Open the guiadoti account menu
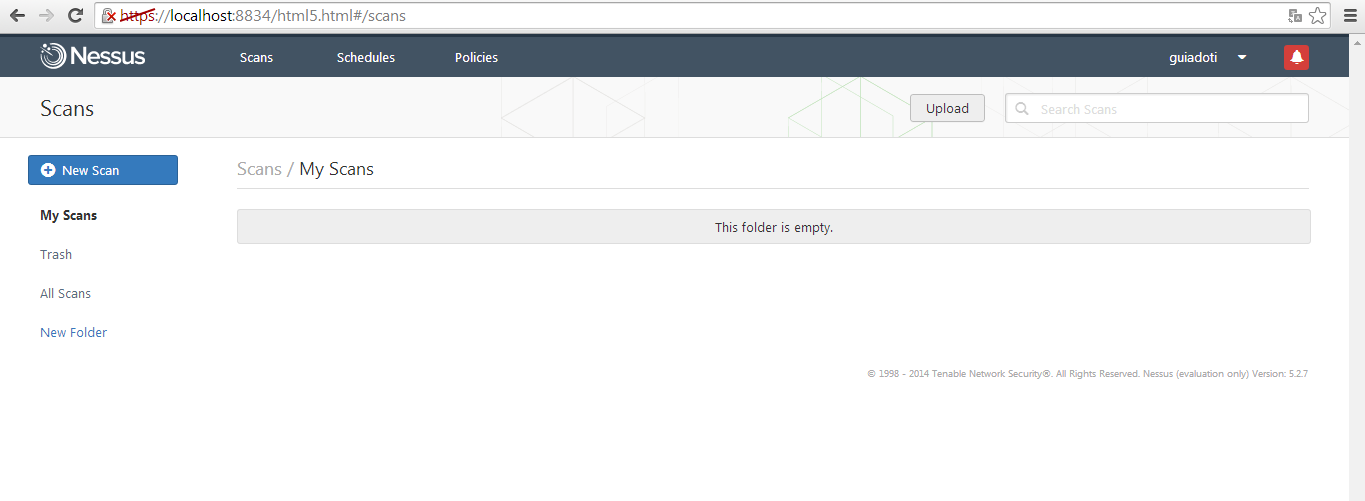The image size is (1365, 501). coord(1193,57)
